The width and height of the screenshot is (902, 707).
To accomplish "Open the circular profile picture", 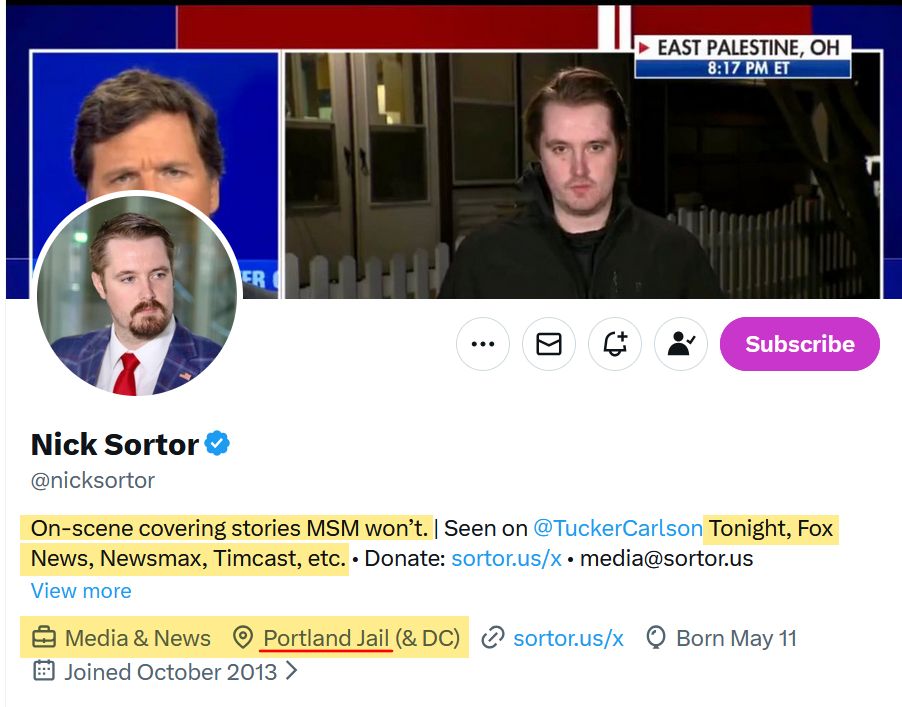I will (137, 295).
